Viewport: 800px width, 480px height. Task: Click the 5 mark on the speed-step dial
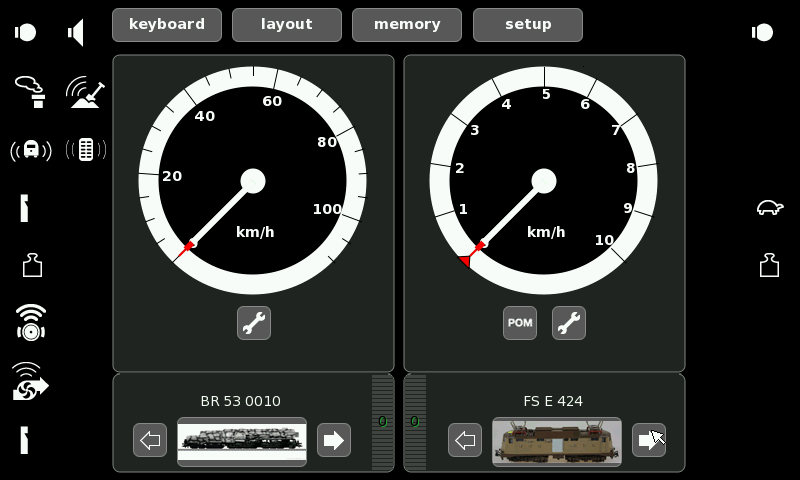[x=546, y=94]
